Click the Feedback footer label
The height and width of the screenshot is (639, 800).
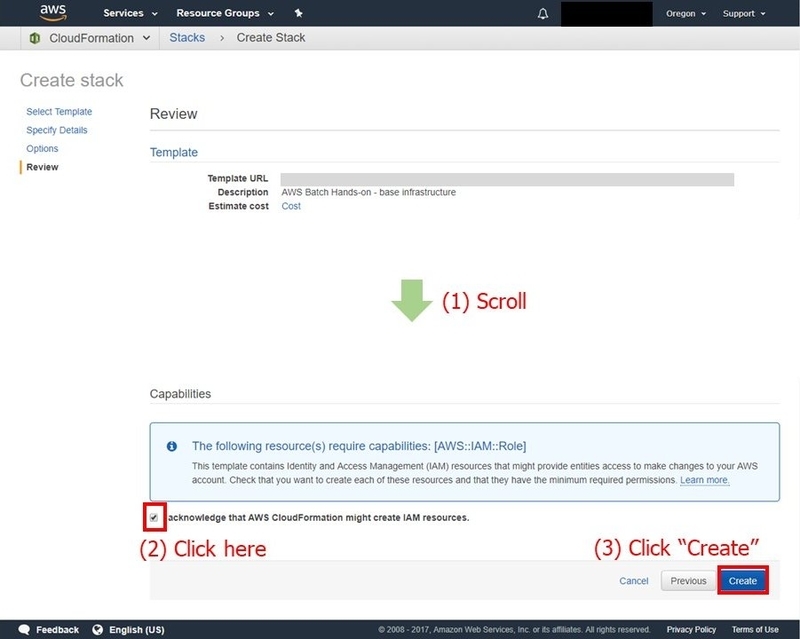(x=57, y=630)
